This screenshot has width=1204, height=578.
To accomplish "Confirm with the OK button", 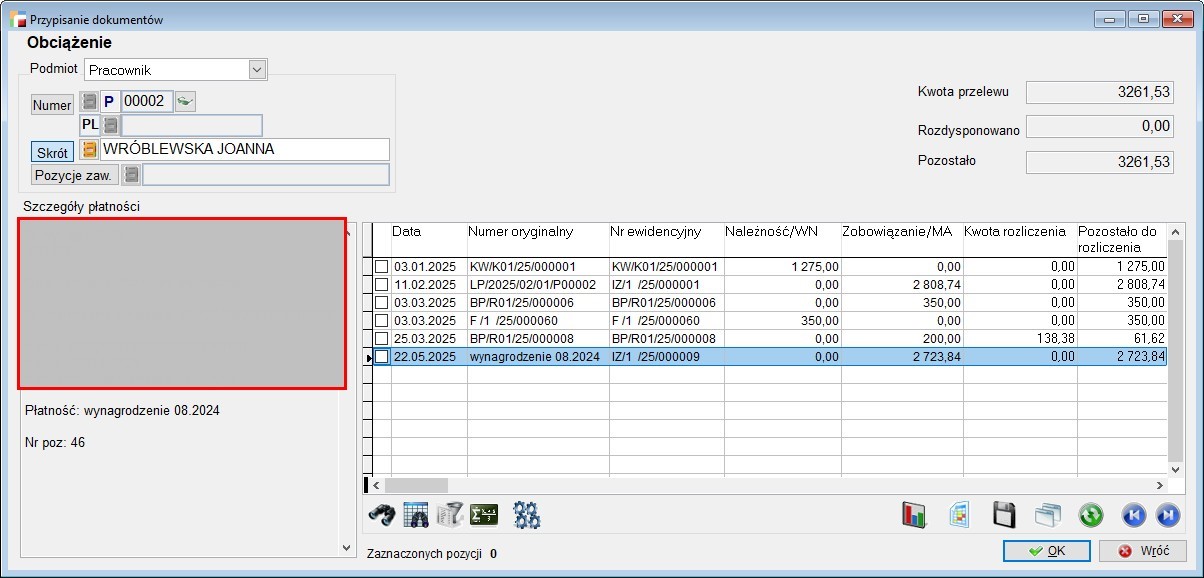I will pos(1047,551).
